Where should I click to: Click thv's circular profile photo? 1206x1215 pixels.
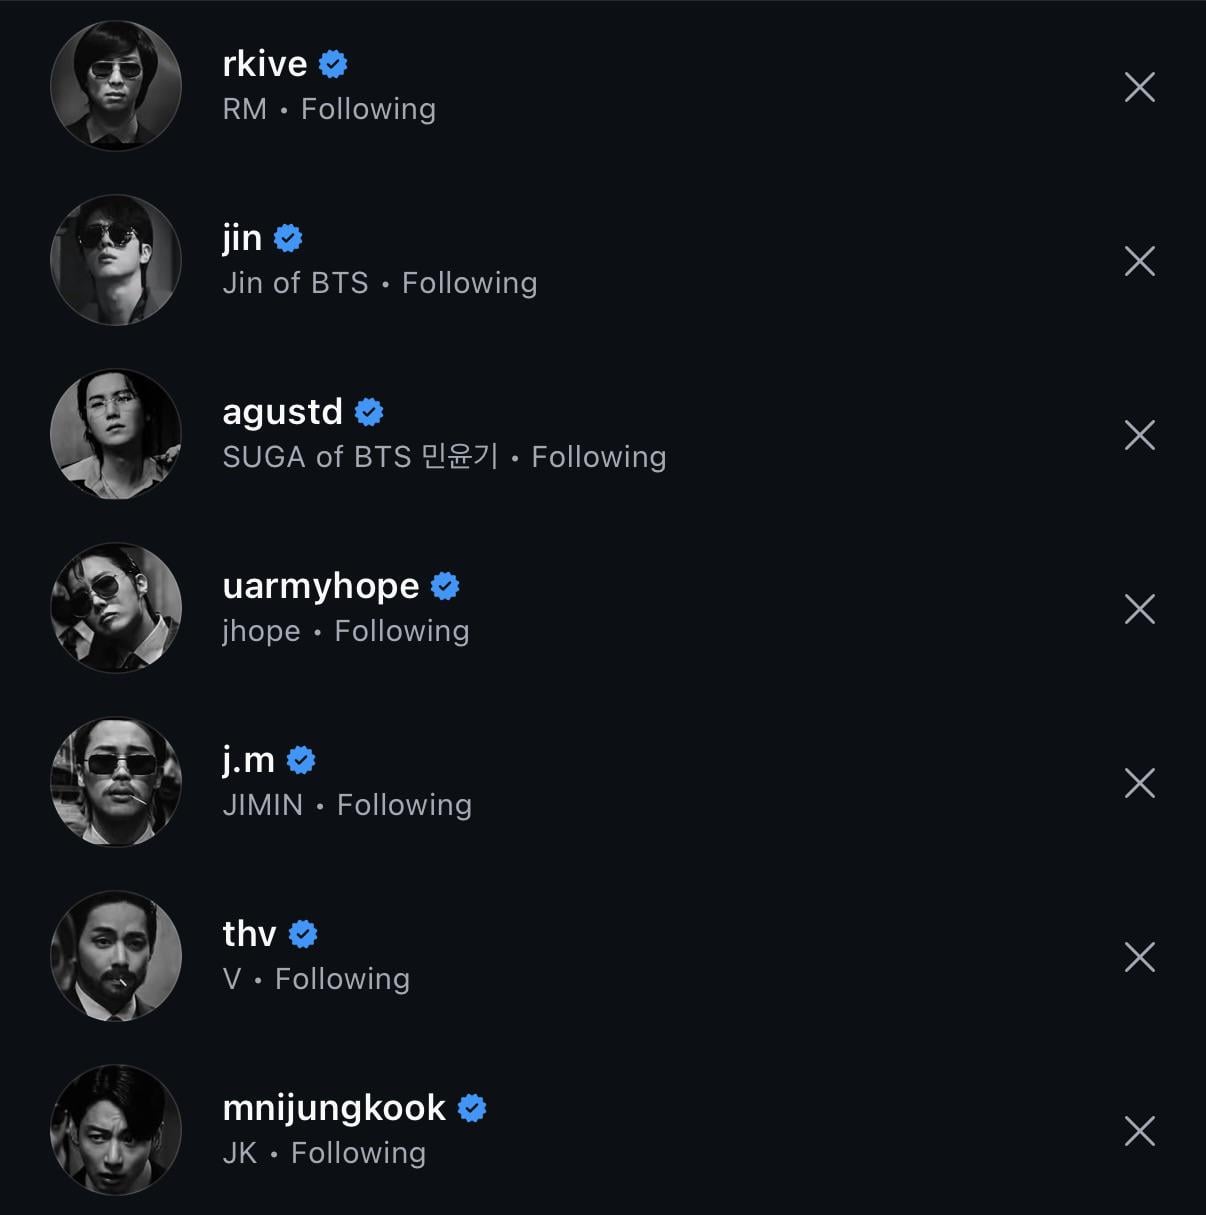(x=115, y=956)
